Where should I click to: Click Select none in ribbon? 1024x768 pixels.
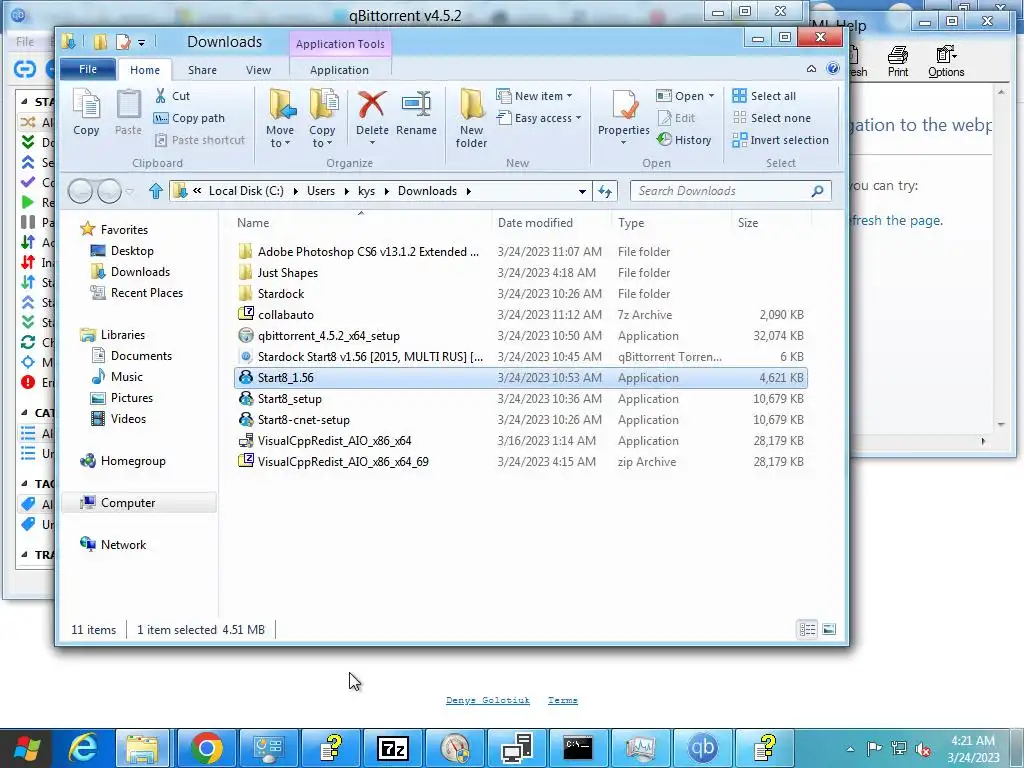pos(772,118)
